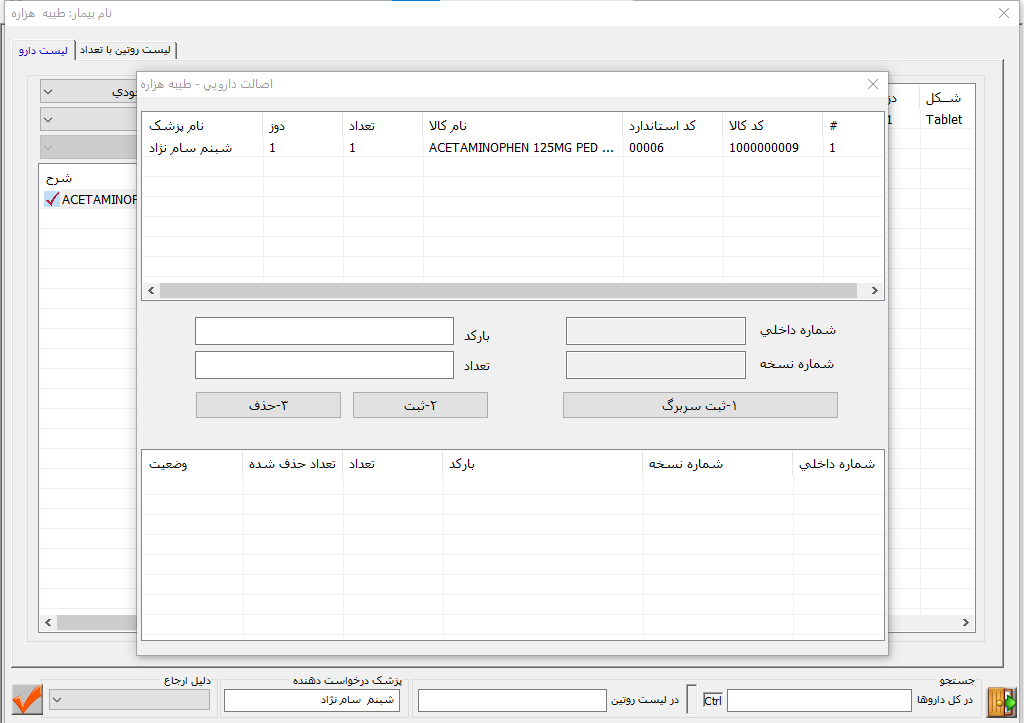The height and width of the screenshot is (723, 1024).
Task: Close the اصالت دارويي dialog
Action: tap(872, 85)
